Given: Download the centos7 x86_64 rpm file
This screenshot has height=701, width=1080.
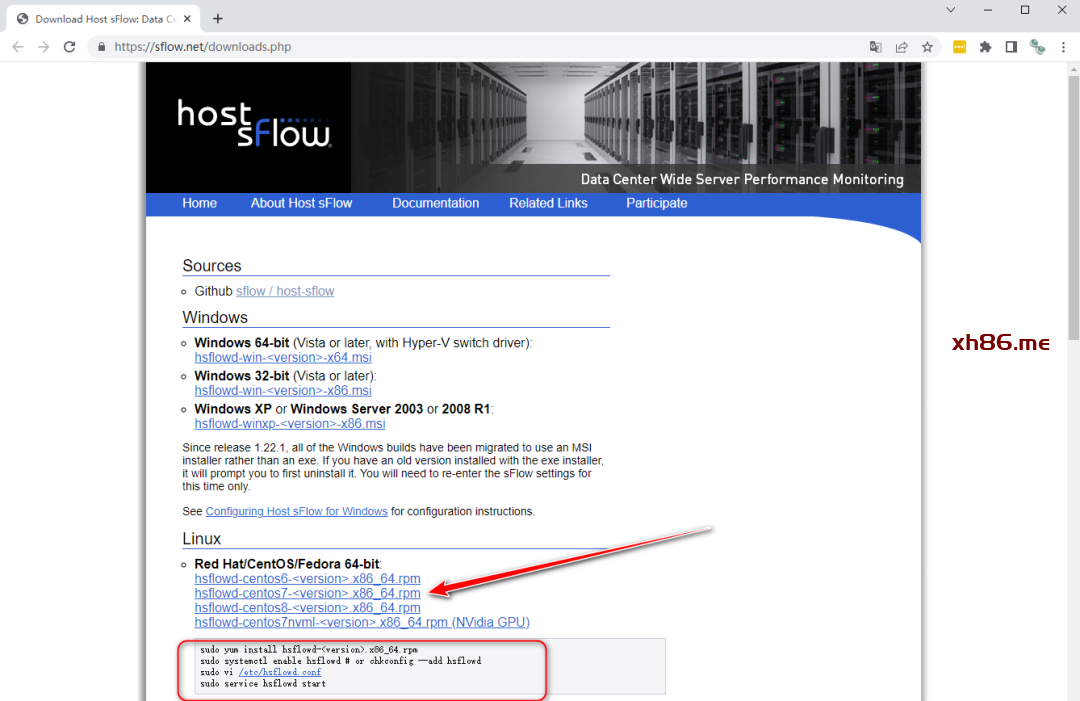Looking at the screenshot, I should point(307,593).
